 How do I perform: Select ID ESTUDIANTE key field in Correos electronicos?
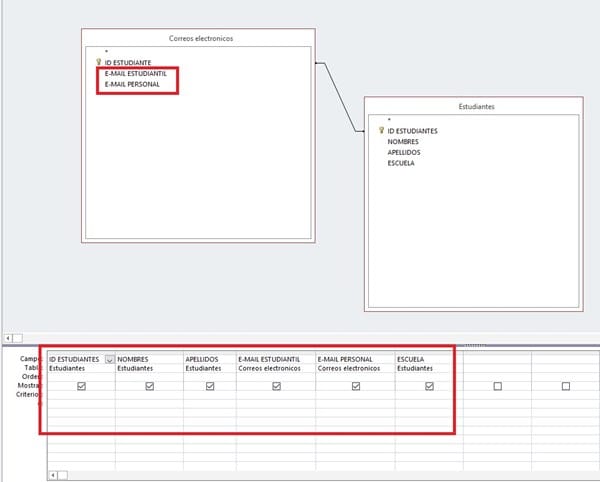pos(128,62)
